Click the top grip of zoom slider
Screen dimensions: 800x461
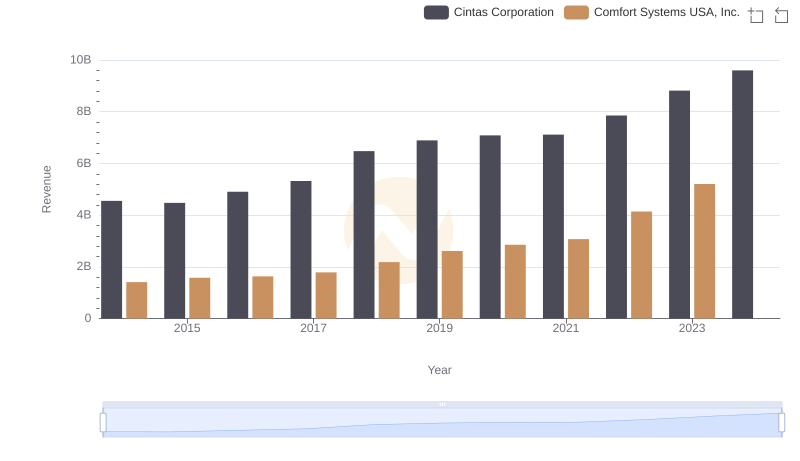[442, 404]
